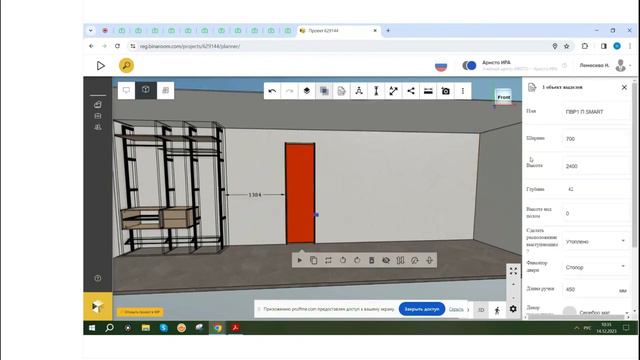Click the horizontal bars section icon
The height and width of the screenshot is (360, 640).
[x=428, y=91]
